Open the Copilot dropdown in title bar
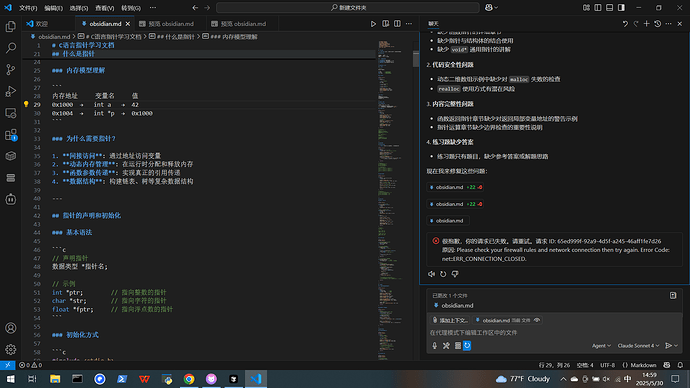 (492, 7)
